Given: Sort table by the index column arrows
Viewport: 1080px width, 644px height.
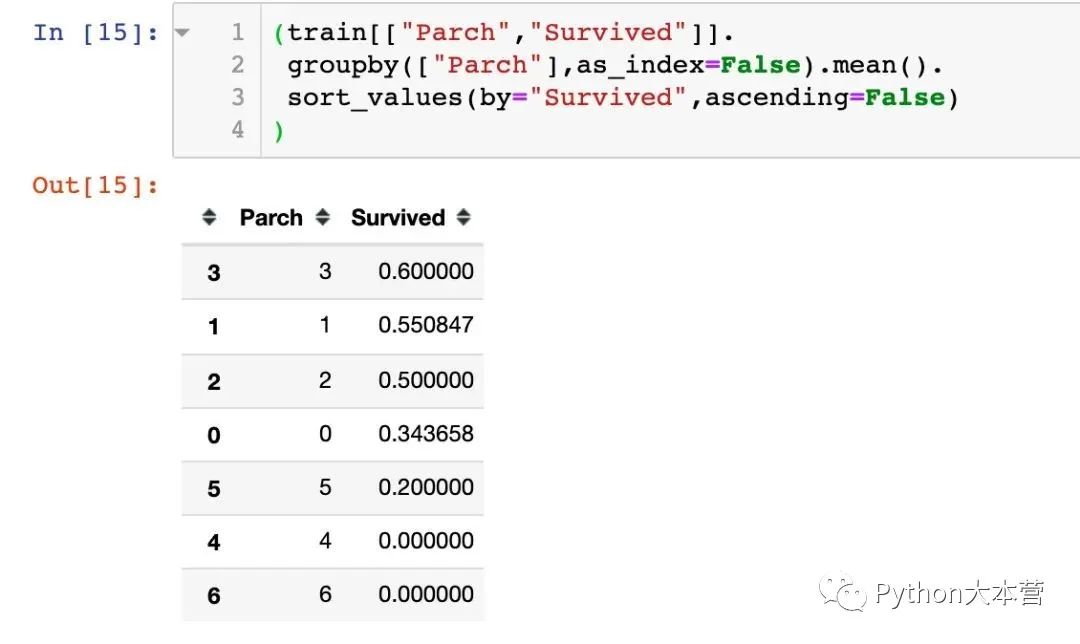Looking at the screenshot, I should [x=209, y=218].
